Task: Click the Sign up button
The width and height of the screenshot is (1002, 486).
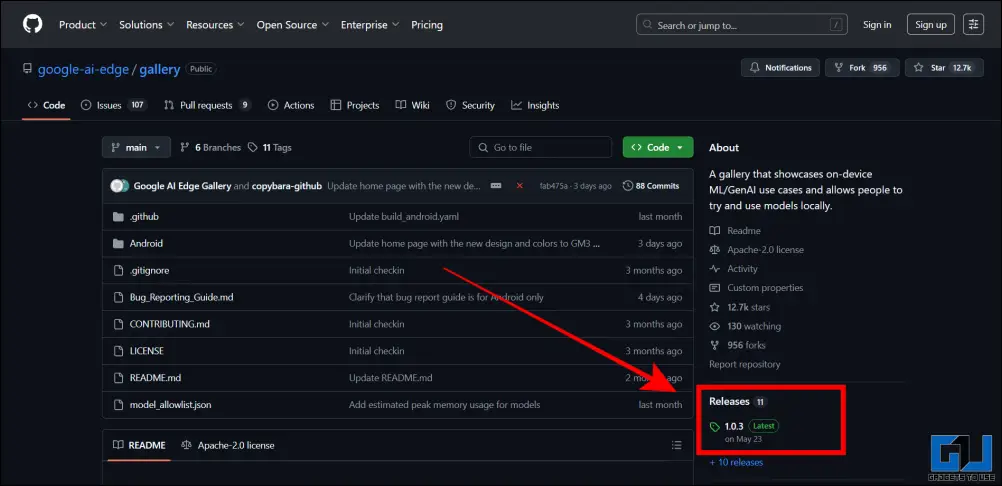Action: [930, 24]
